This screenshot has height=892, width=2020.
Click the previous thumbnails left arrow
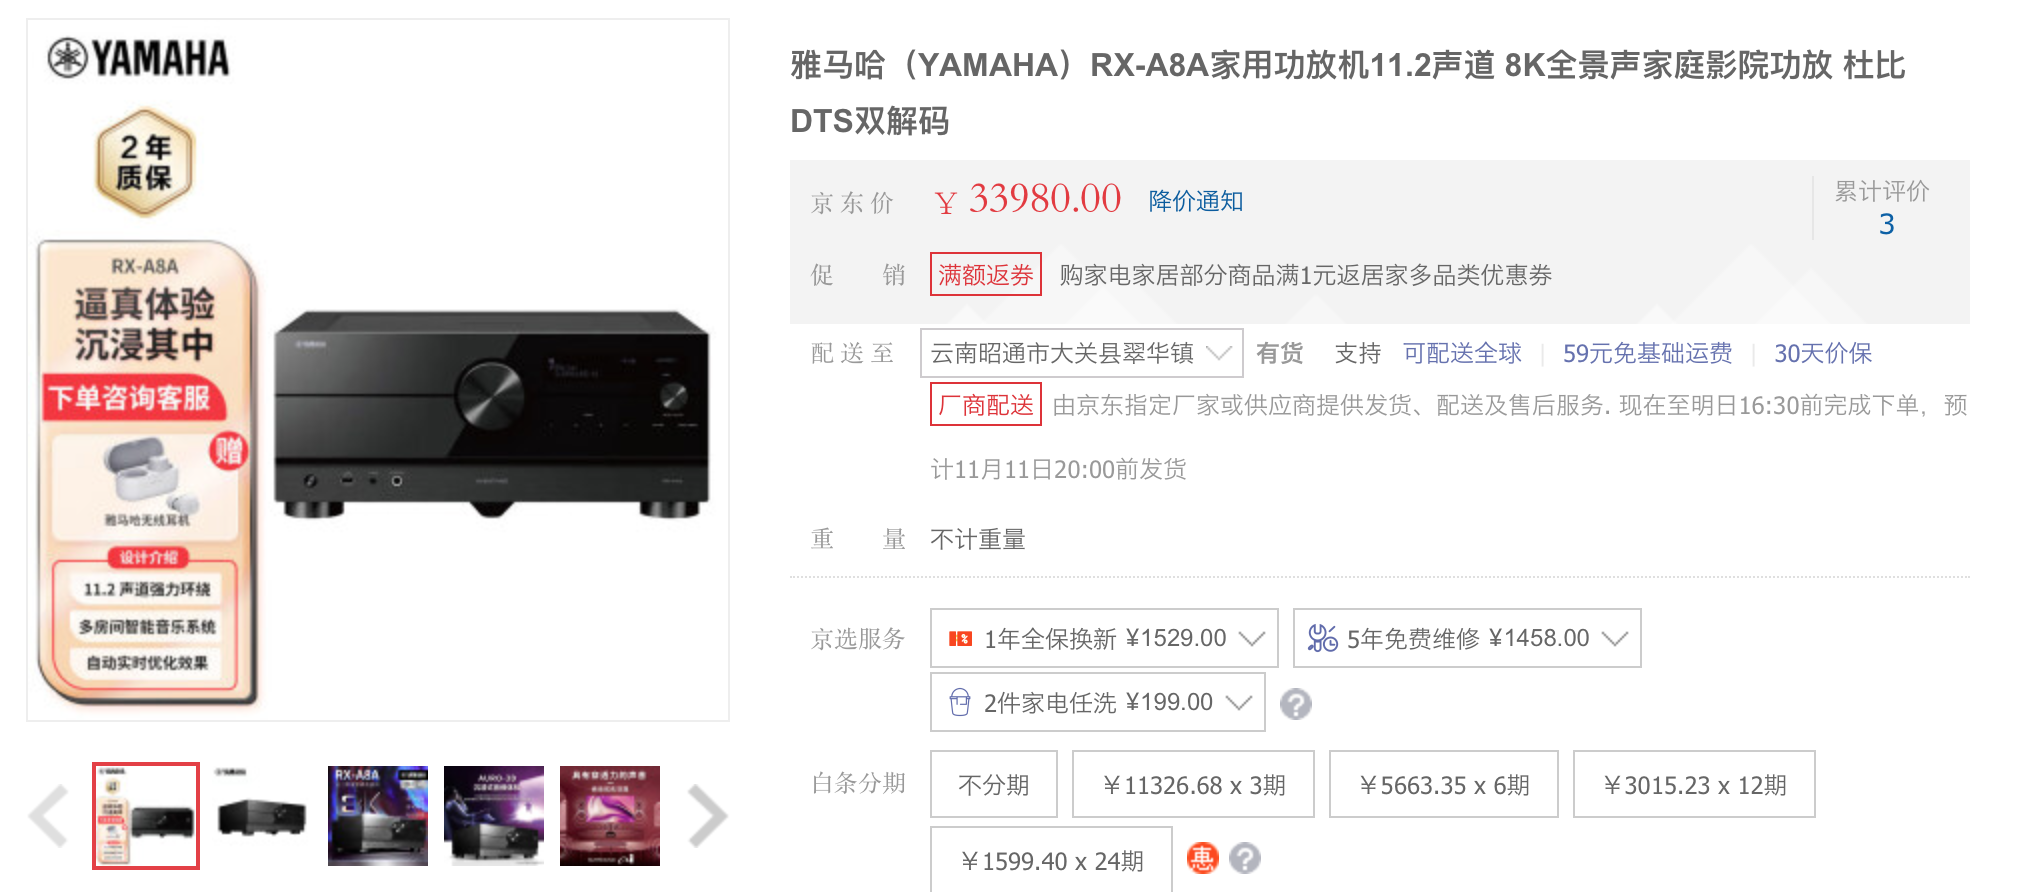pos(48,816)
